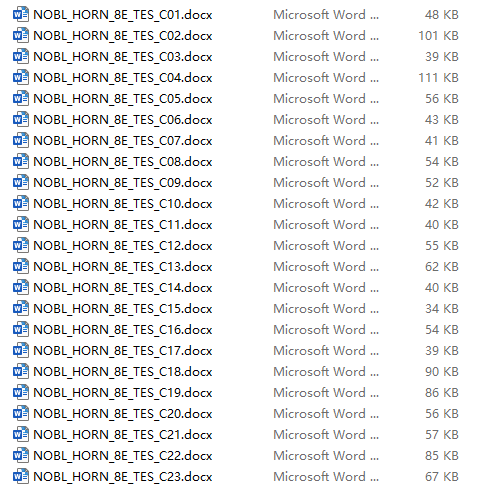Click the 111 KB size value
The image size is (490, 502).
point(438,78)
